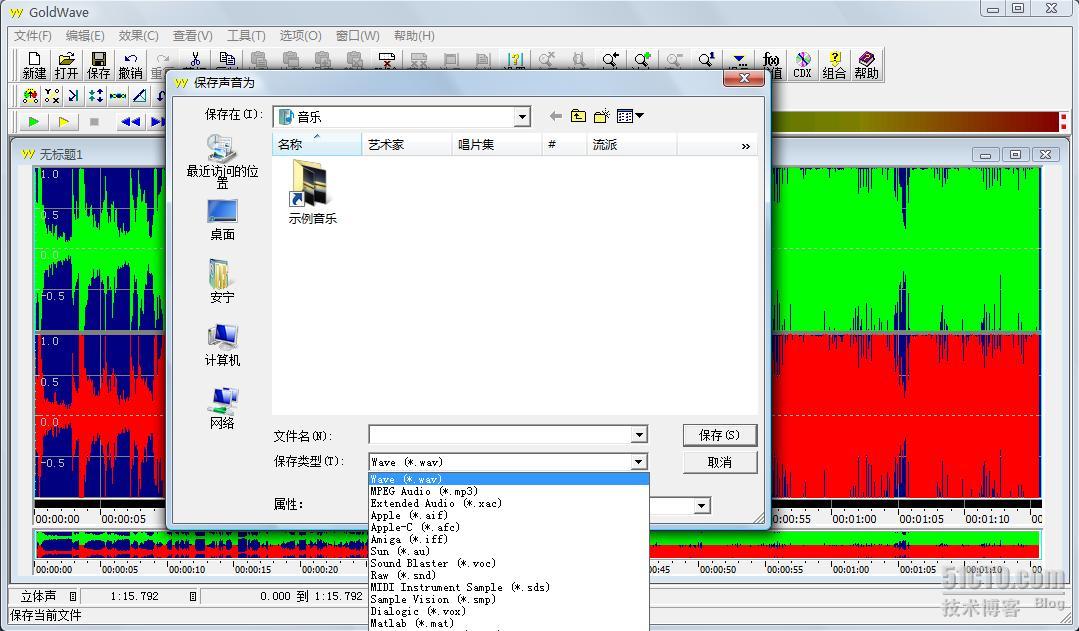Image resolution: width=1079 pixels, height=631 pixels.
Task: Open the 效果(C) menu
Action: 138,36
